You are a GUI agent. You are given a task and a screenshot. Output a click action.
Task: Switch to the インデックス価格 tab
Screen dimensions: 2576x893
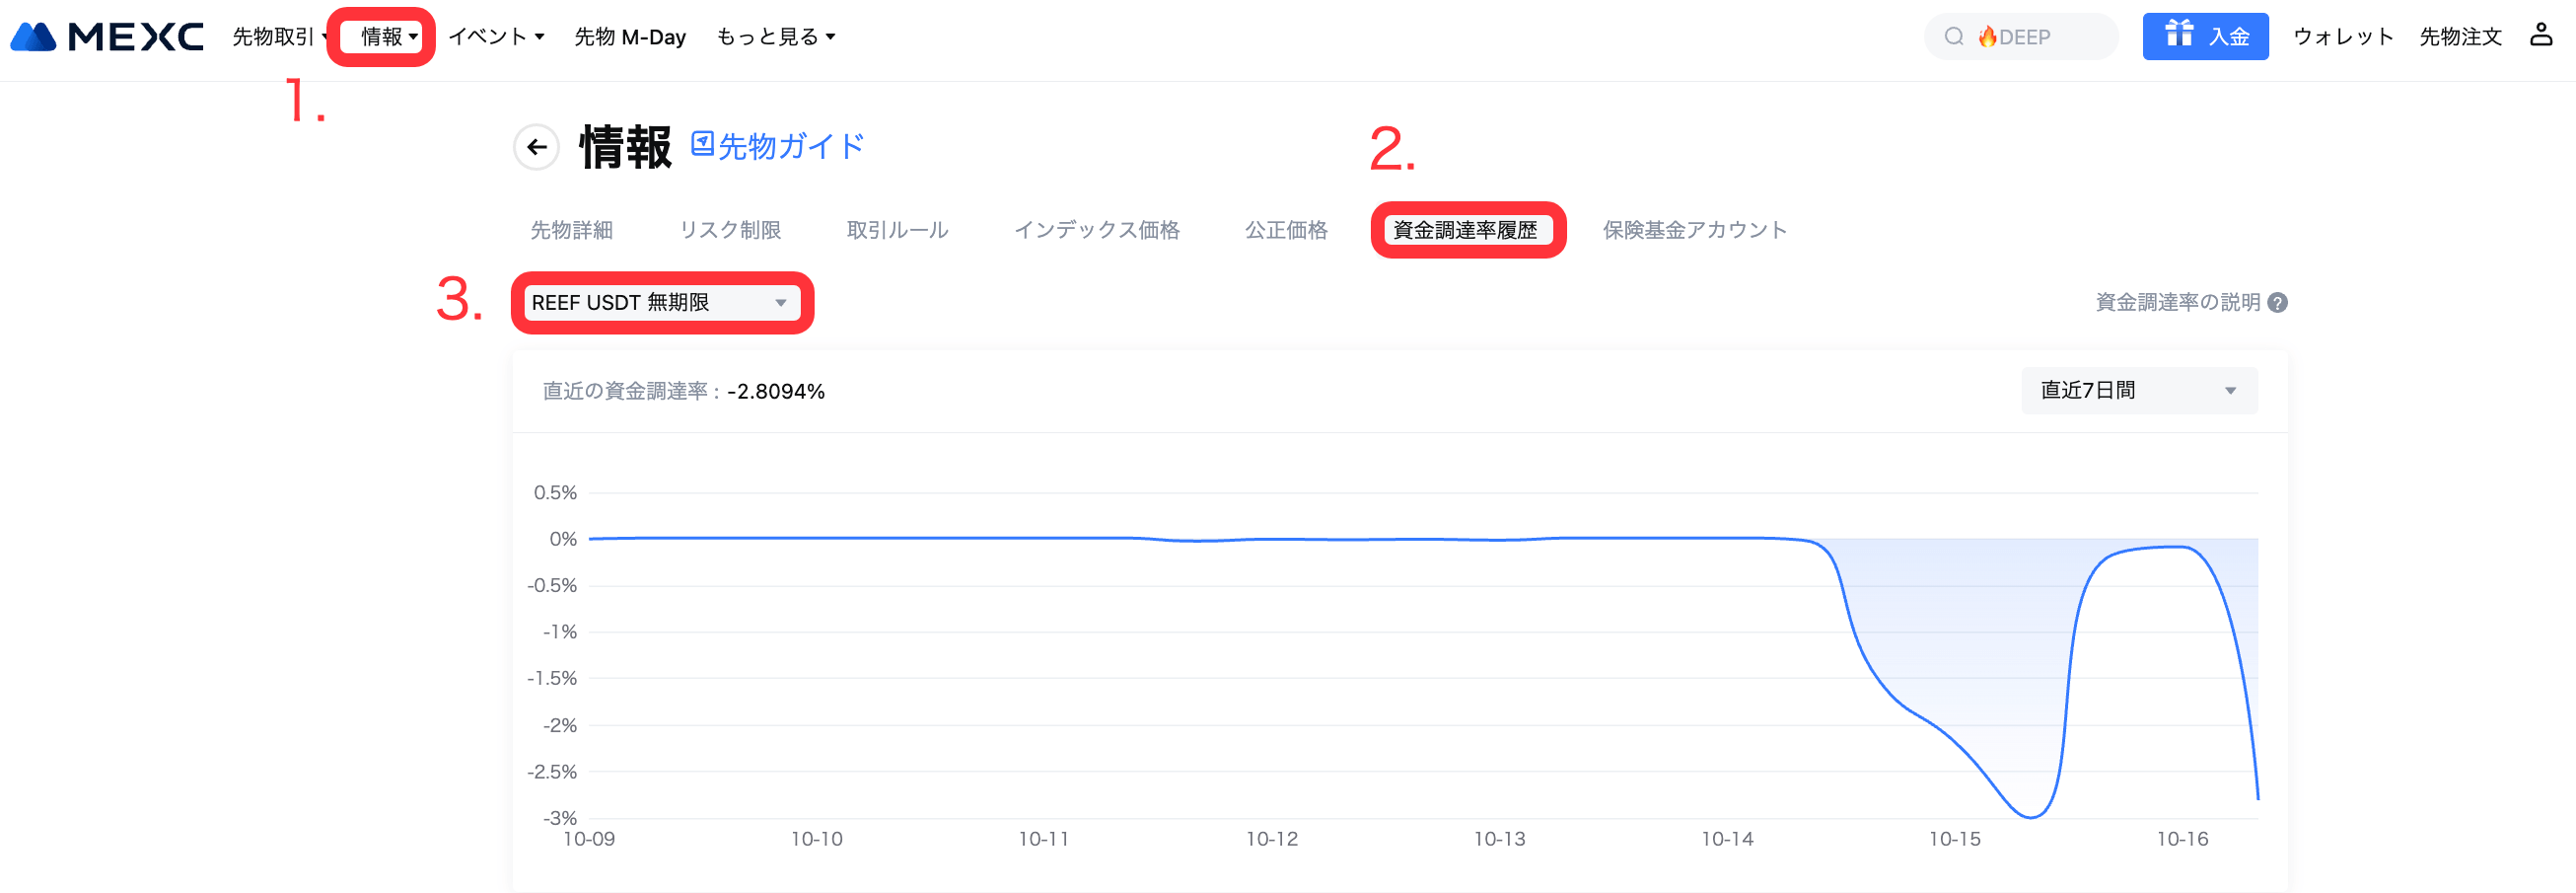point(1096,230)
